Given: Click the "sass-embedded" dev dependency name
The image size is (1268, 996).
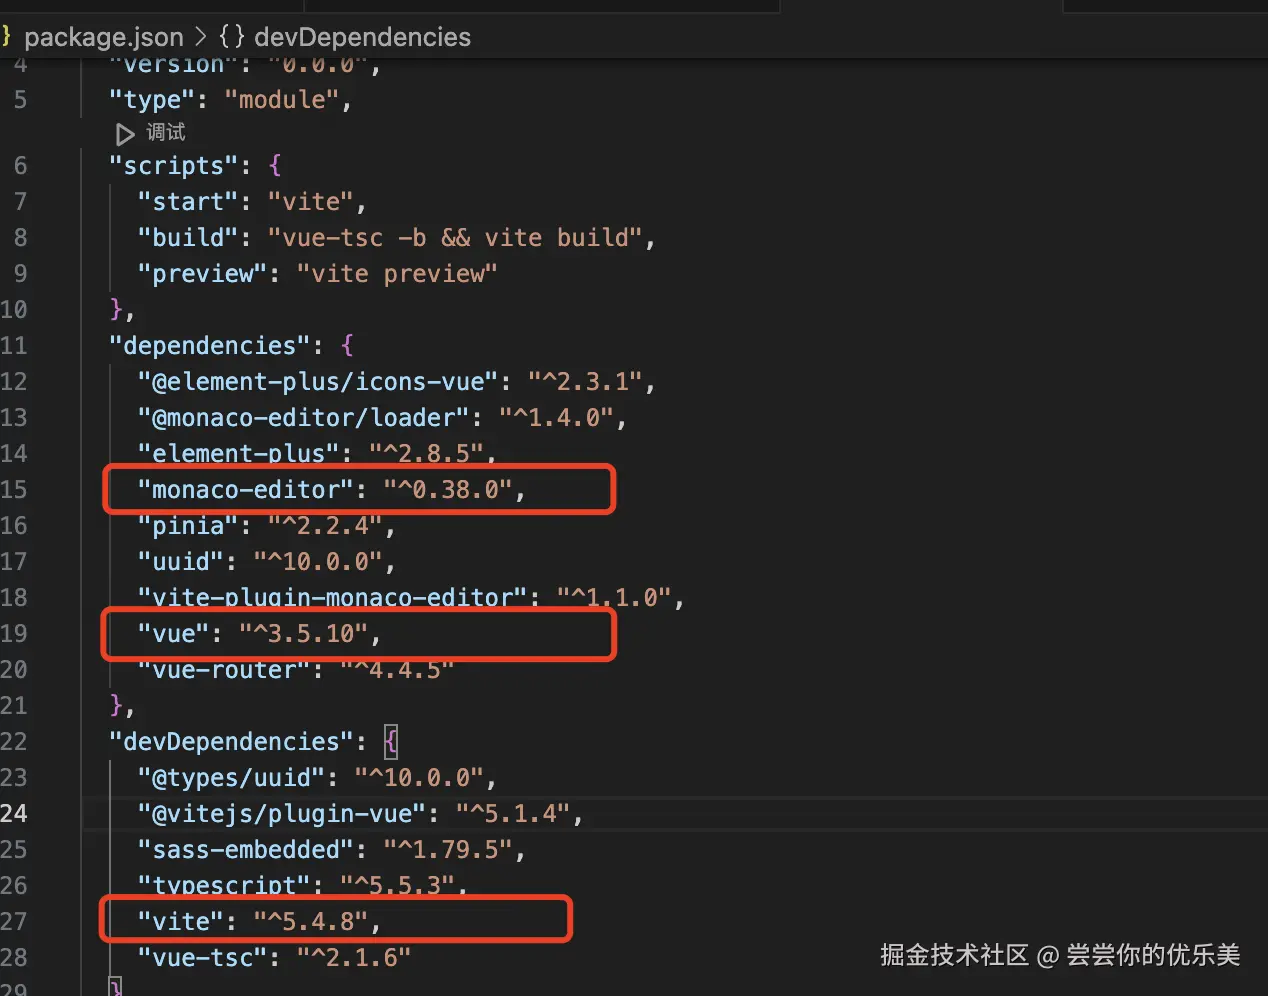Looking at the screenshot, I should pos(246,850).
